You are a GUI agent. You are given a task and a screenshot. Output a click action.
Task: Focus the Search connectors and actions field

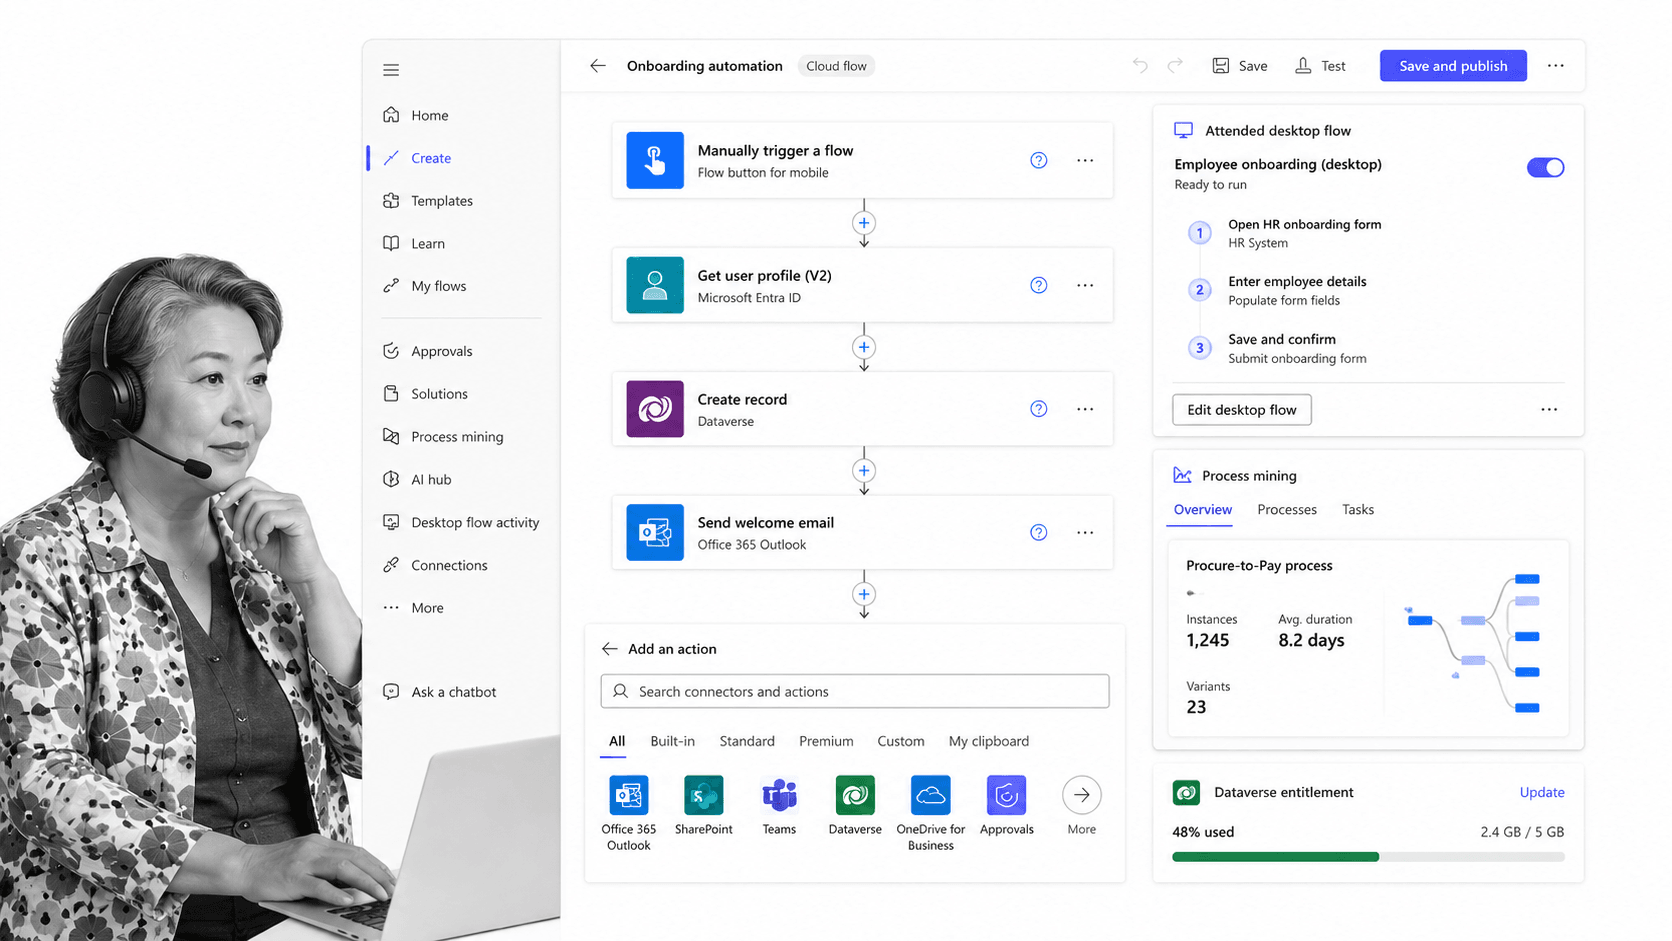click(x=855, y=691)
